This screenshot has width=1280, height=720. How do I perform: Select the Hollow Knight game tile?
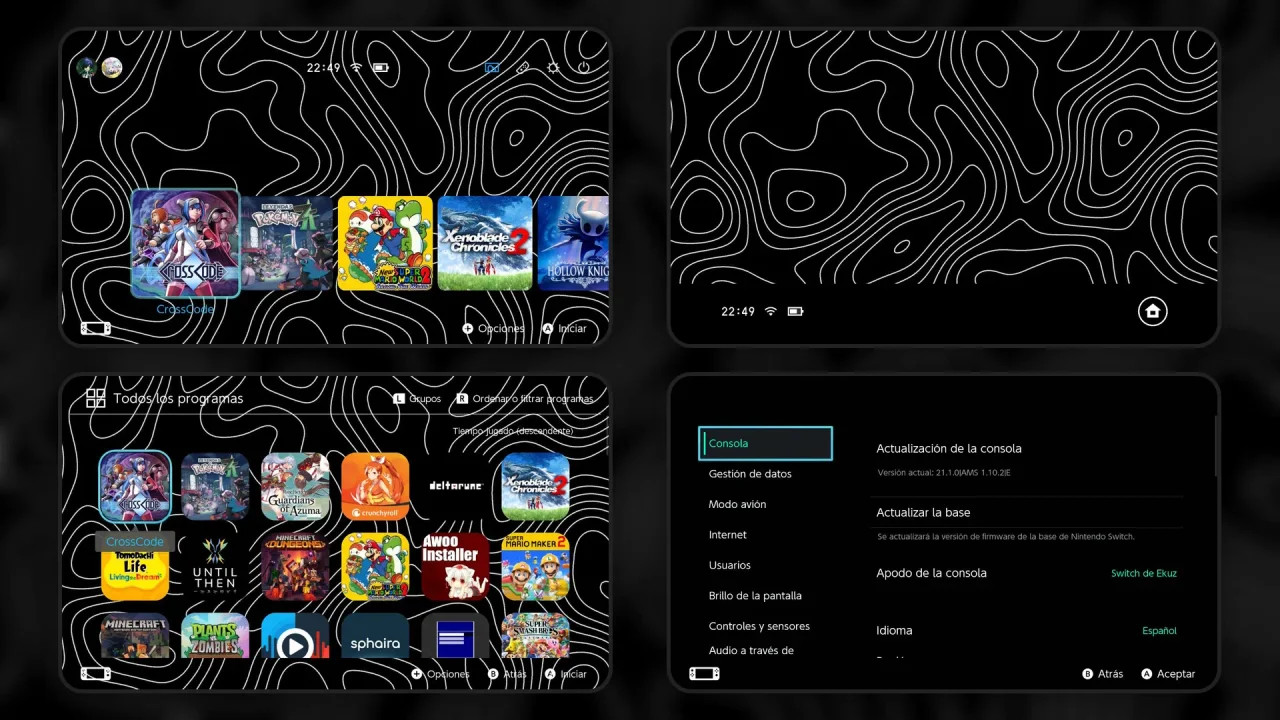[x=573, y=243]
